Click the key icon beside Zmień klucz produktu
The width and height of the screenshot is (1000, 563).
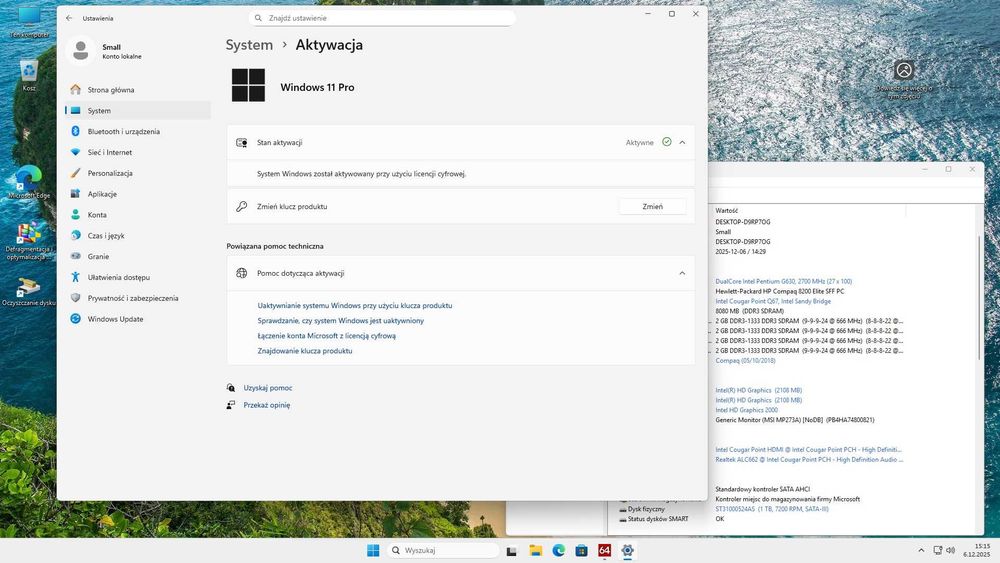(x=242, y=207)
